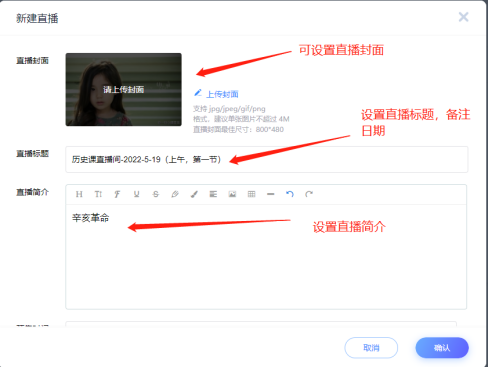Insert image using the picture icon
This screenshot has width=489, height=367.
click(x=232, y=194)
